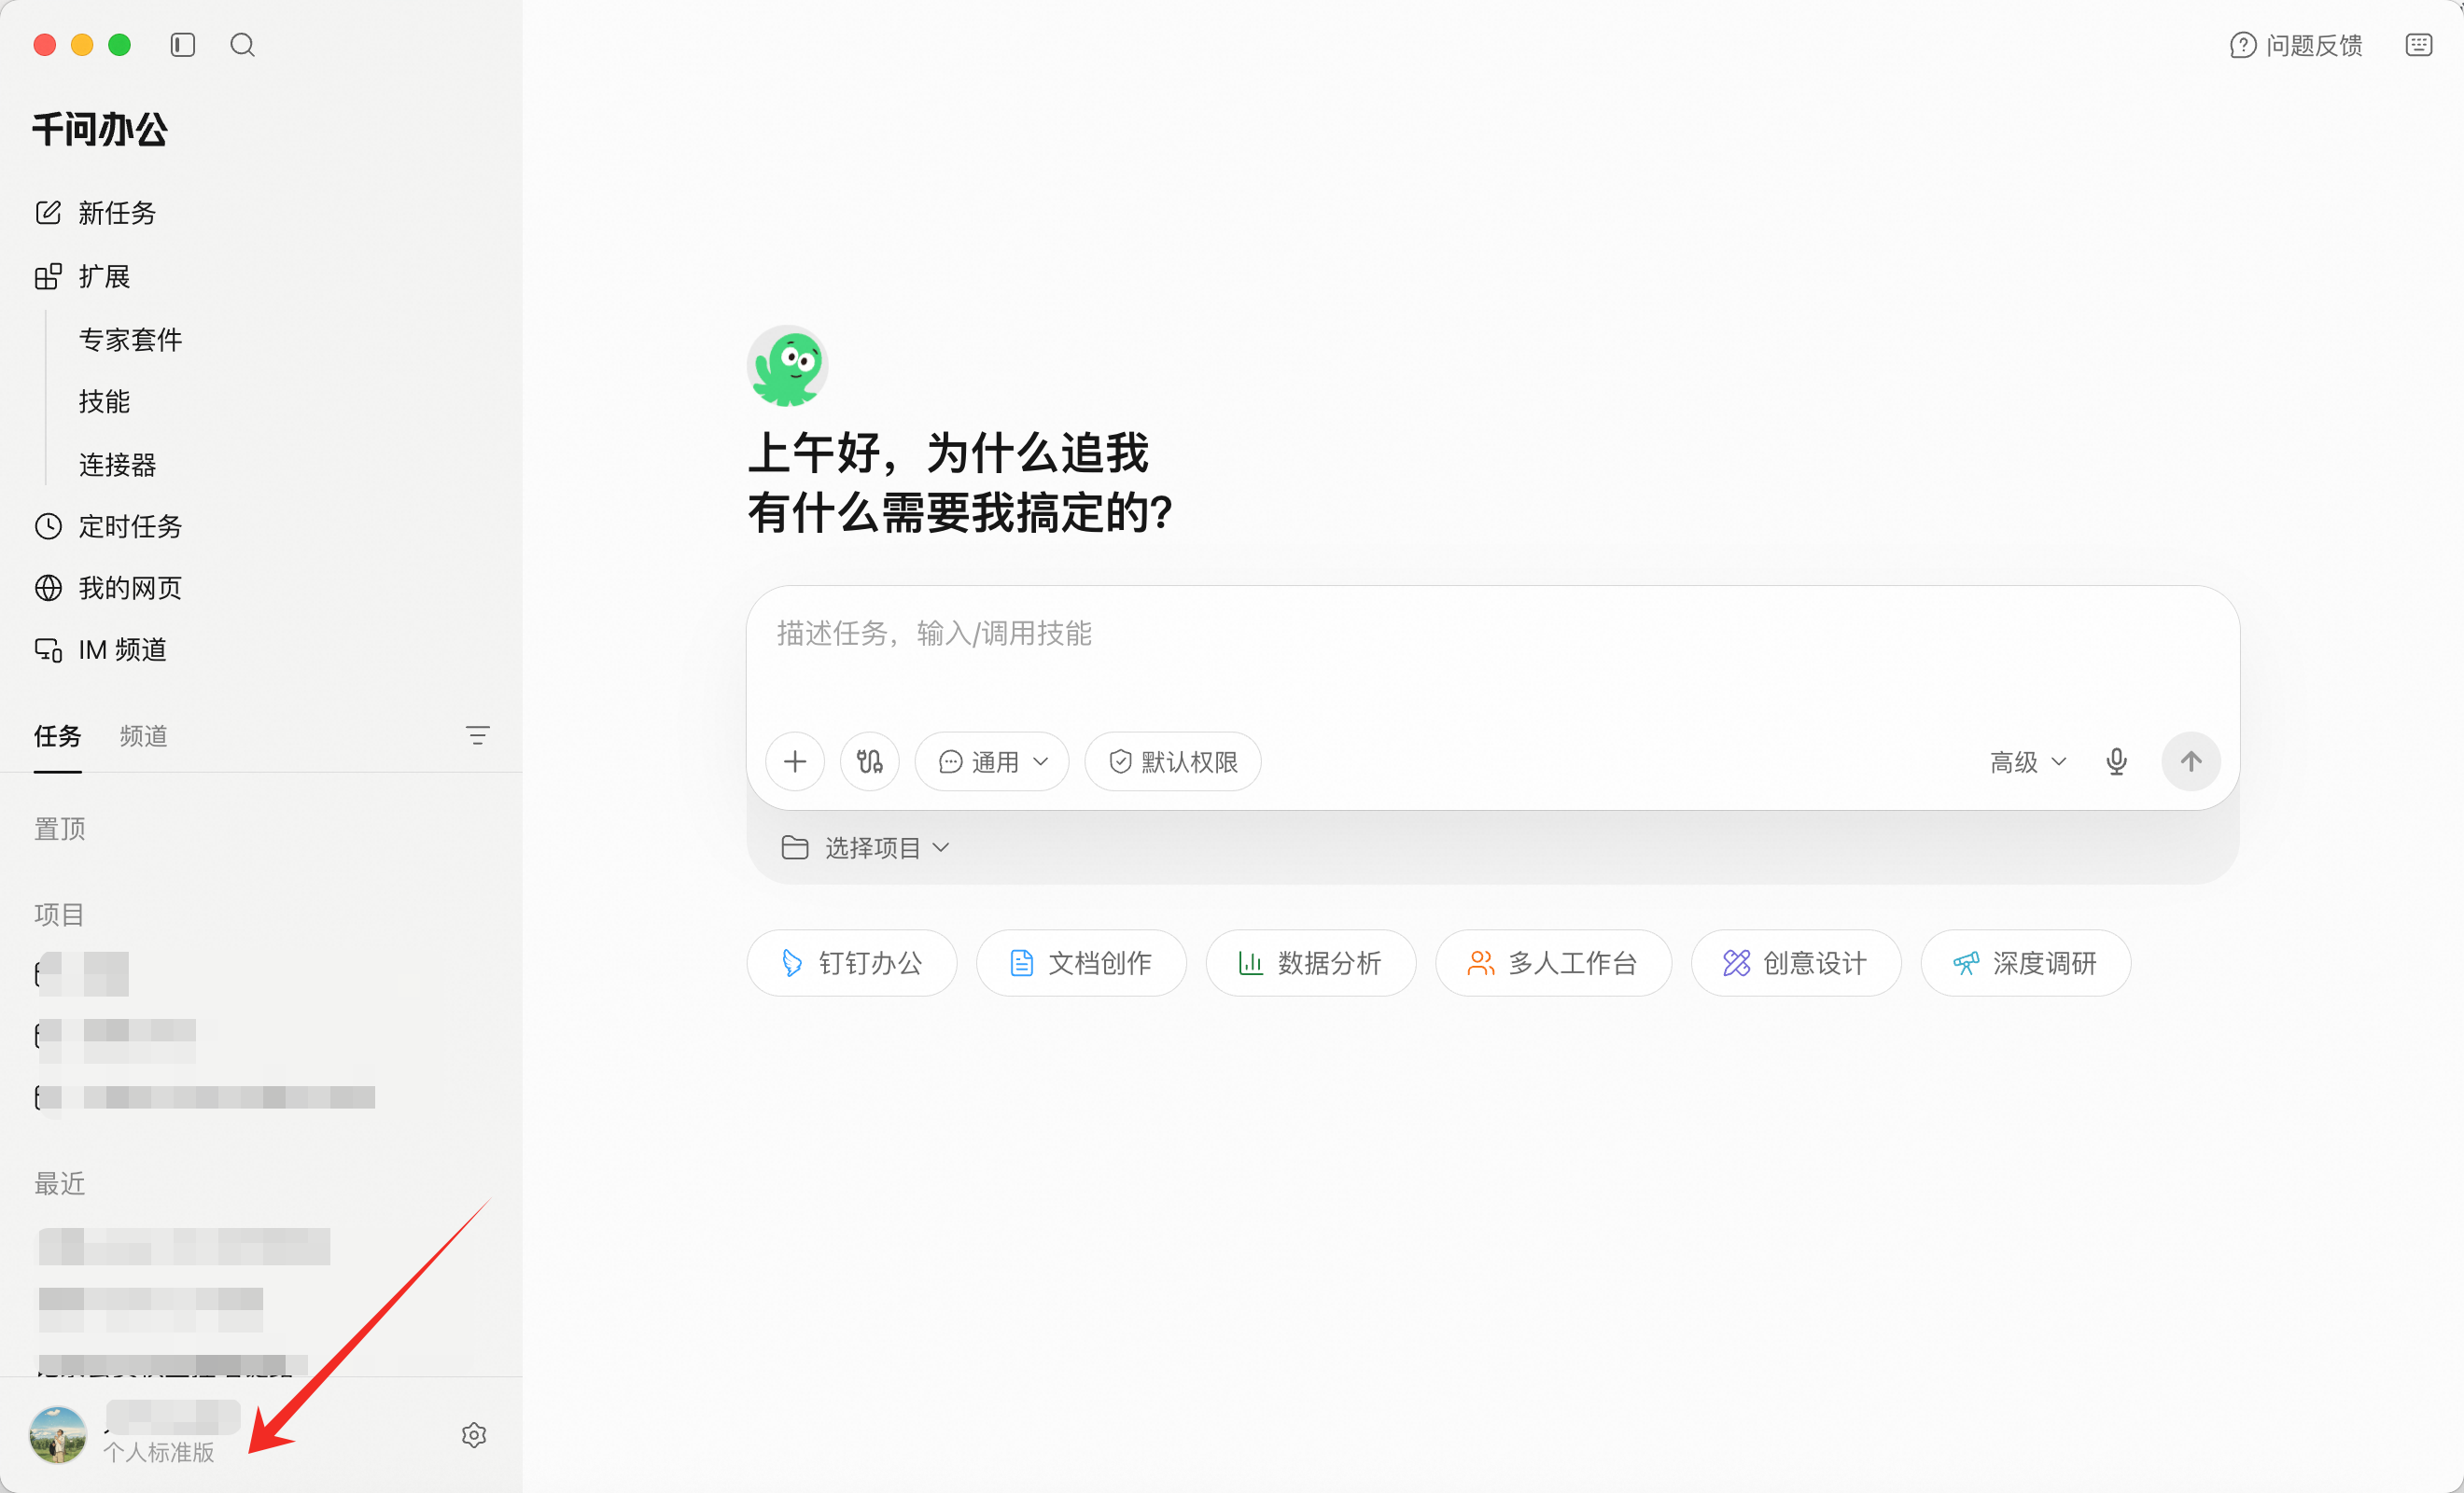The width and height of the screenshot is (2464, 1493).
Task: Open the 通用 mode dropdown
Action: pos(992,762)
